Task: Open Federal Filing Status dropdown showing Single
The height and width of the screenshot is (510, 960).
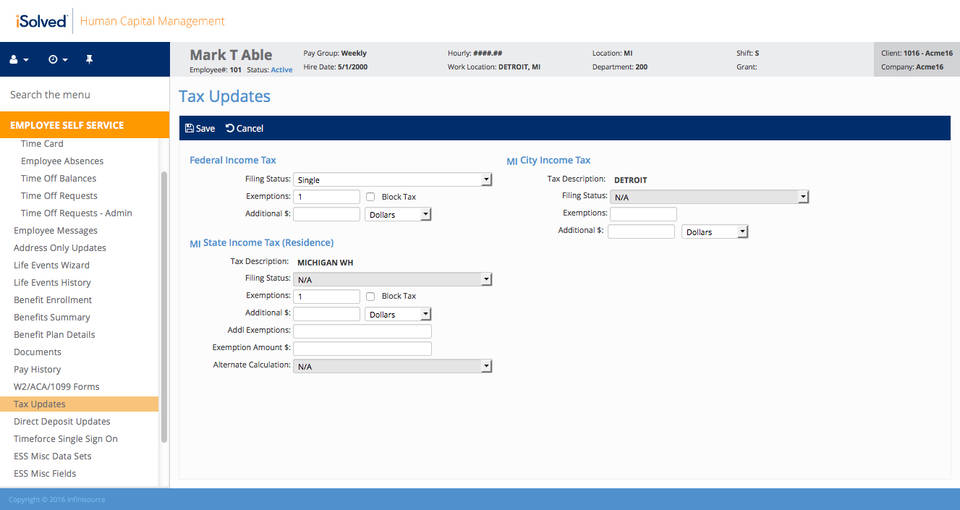Action: coord(393,180)
